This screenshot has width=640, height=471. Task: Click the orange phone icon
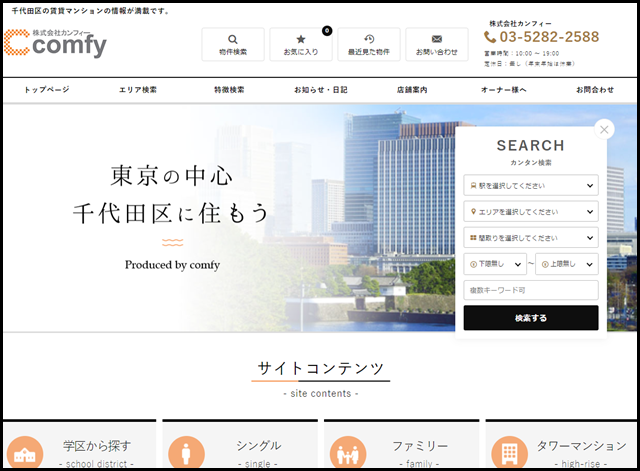pyautogui.click(x=490, y=37)
